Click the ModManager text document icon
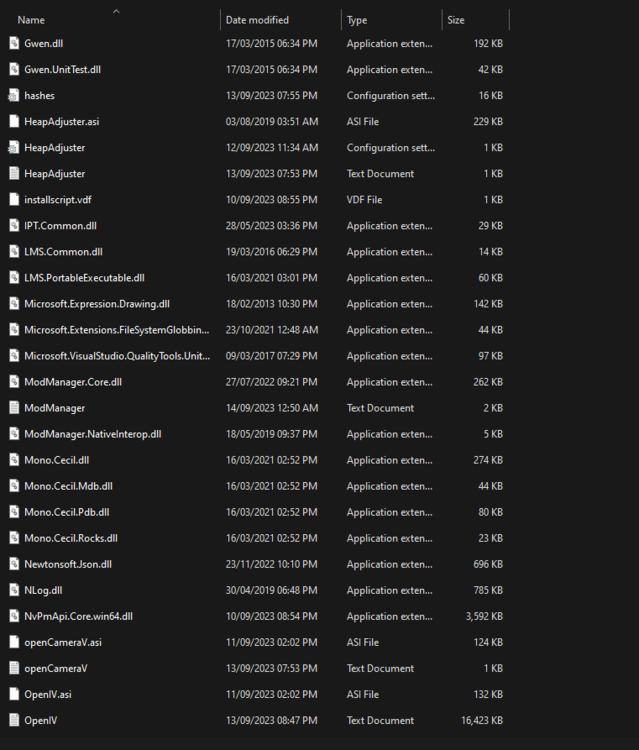The height and width of the screenshot is (750, 639). click(14, 408)
